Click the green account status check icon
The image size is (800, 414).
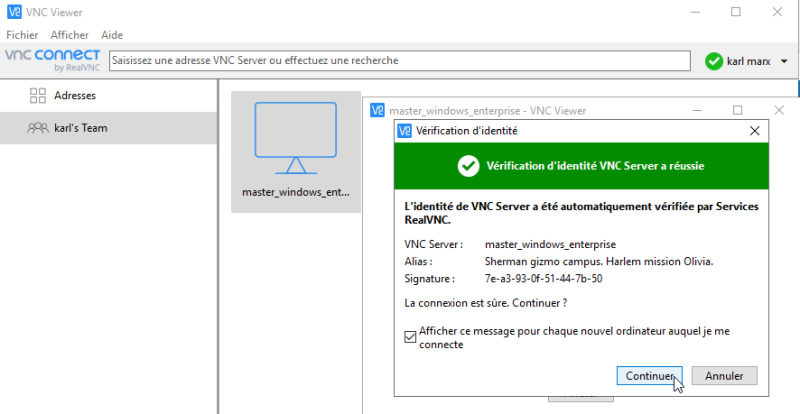pyautogui.click(x=714, y=61)
